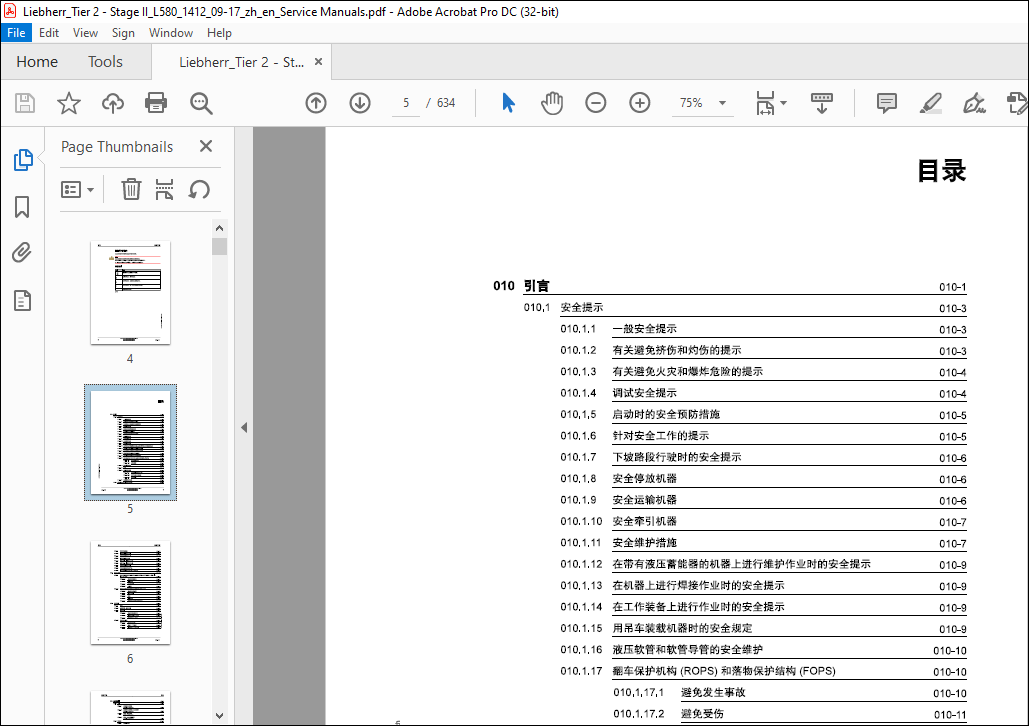1029x726 pixels.
Task: Open the File menu
Action: pyautogui.click(x=16, y=33)
